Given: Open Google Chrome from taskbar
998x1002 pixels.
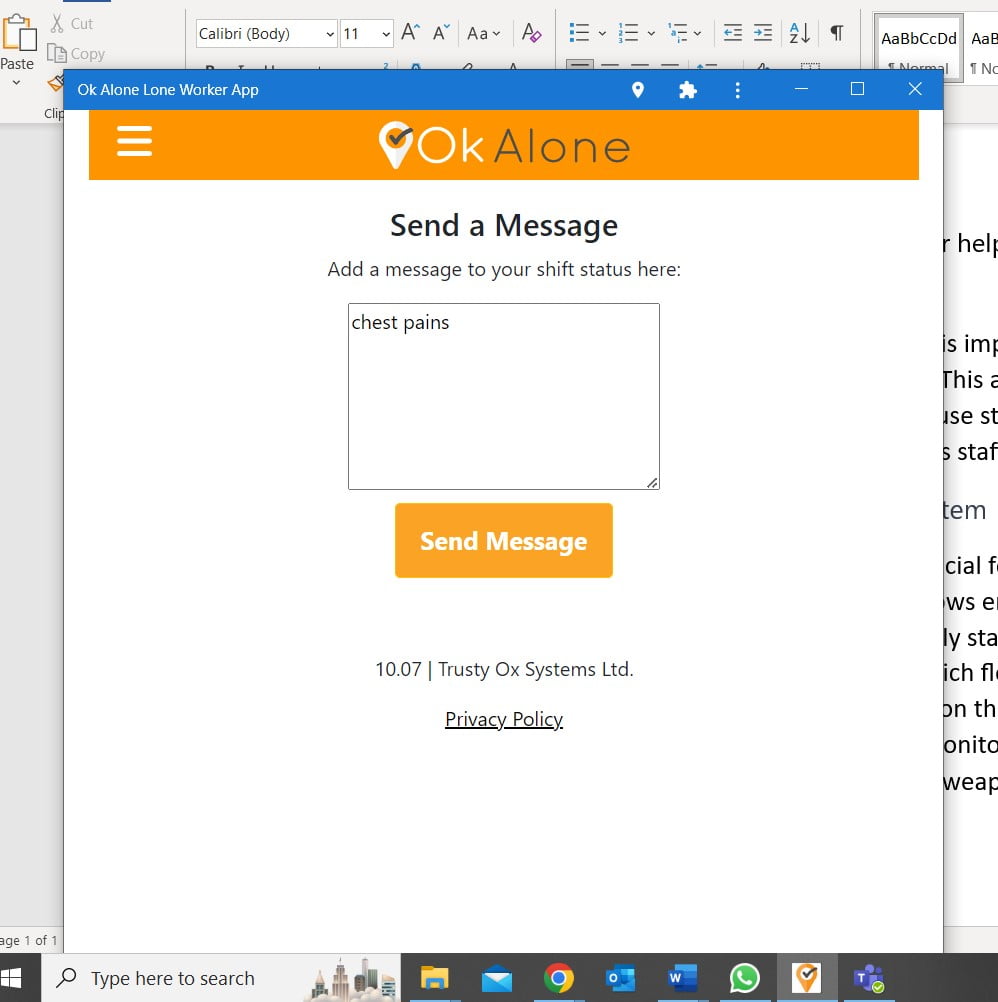Looking at the screenshot, I should [558, 978].
